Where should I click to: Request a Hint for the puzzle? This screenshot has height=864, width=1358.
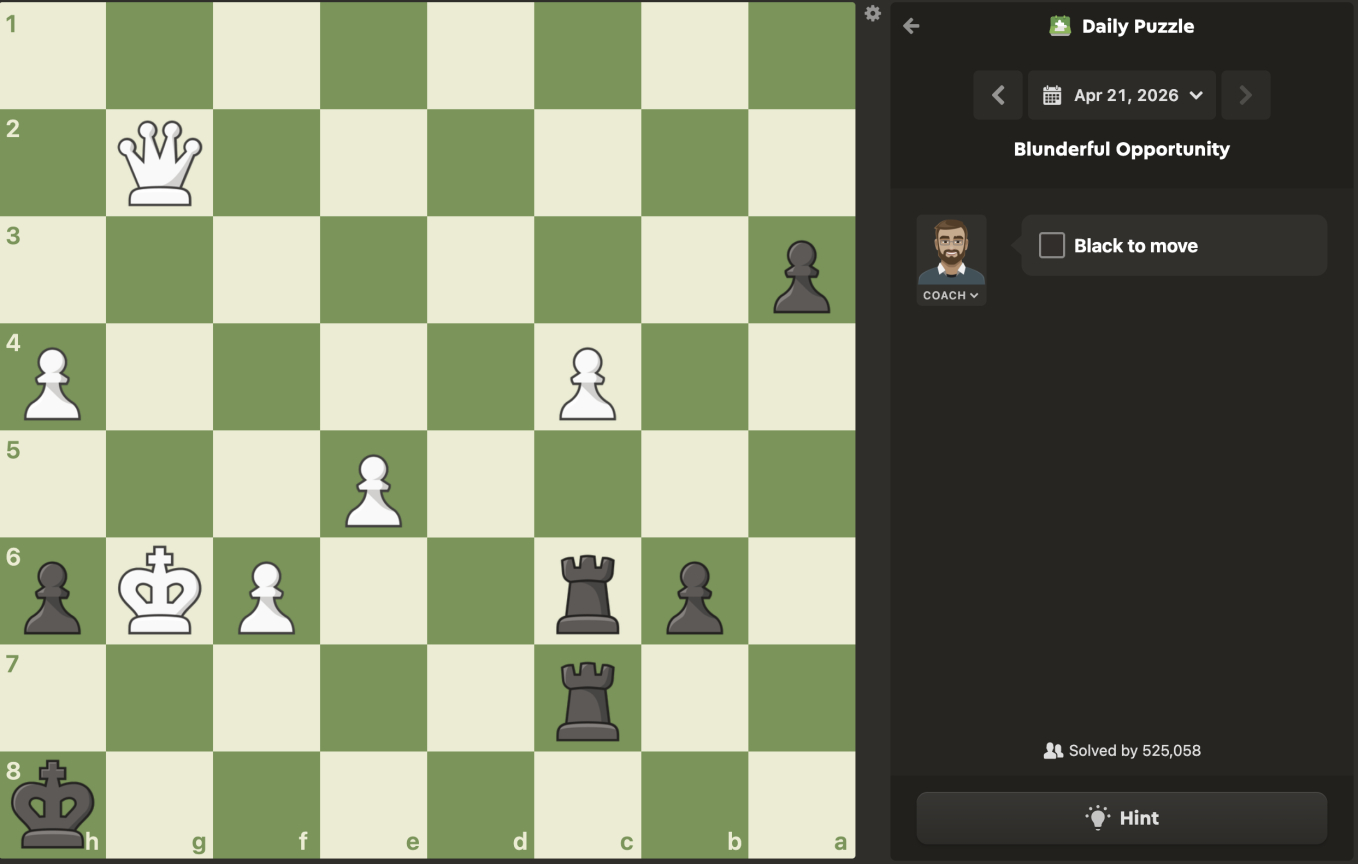tap(1122, 818)
